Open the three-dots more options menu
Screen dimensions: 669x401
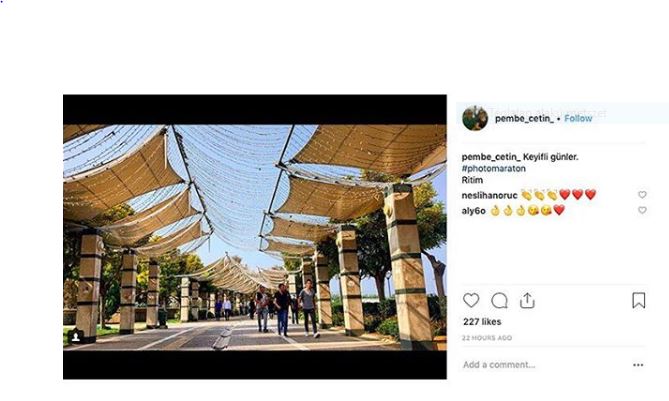pyautogui.click(x=638, y=365)
